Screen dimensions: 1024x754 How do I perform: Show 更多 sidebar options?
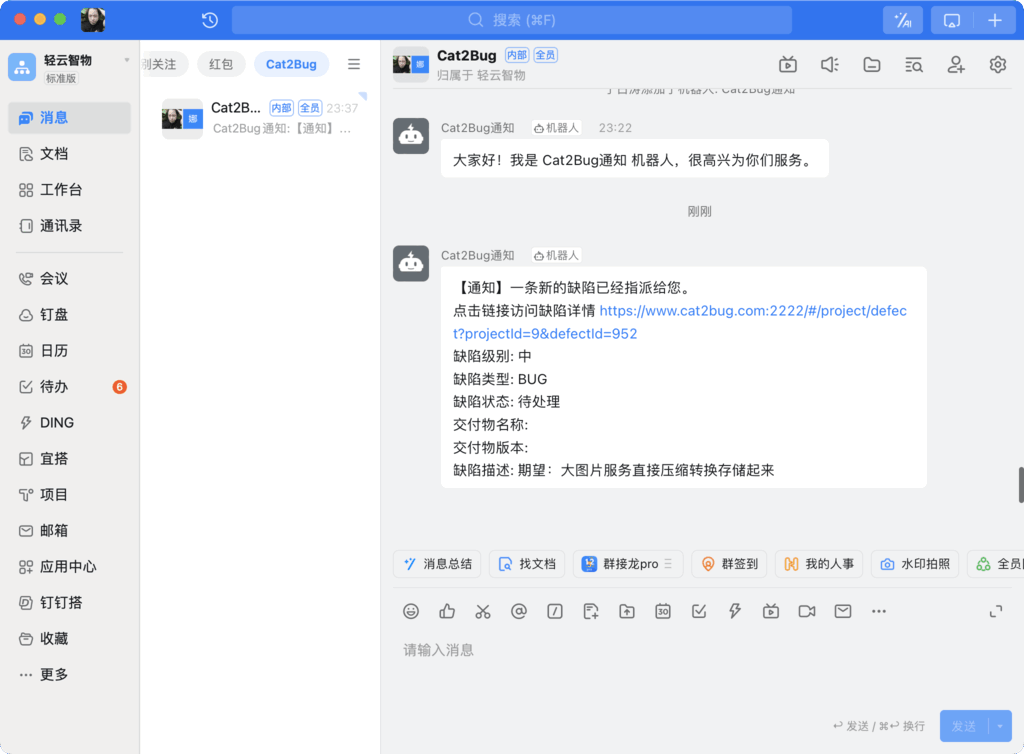69,674
